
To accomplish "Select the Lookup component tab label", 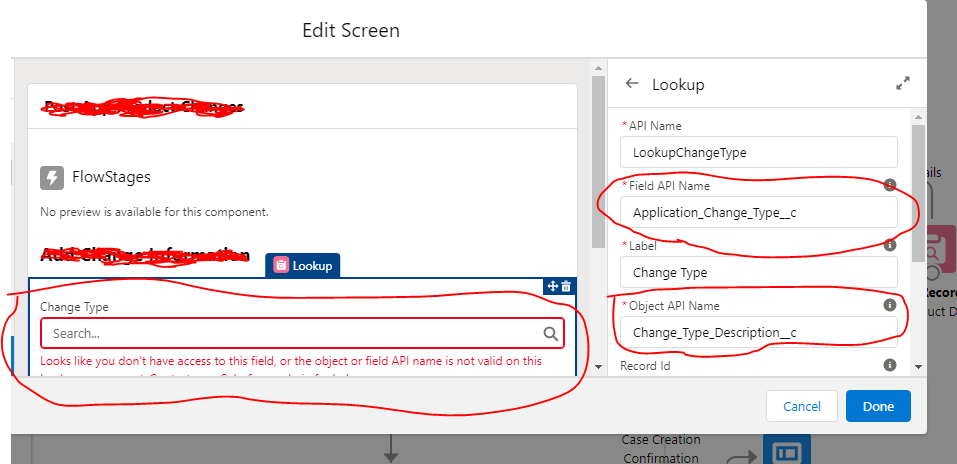I will (312, 266).
